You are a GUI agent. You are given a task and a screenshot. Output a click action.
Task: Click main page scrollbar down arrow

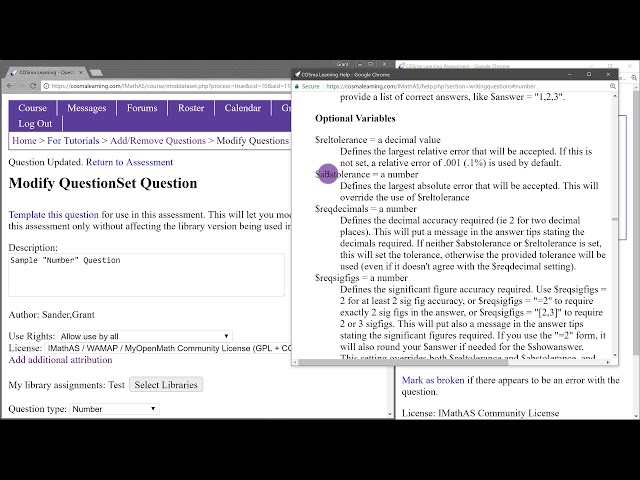tap(390, 414)
